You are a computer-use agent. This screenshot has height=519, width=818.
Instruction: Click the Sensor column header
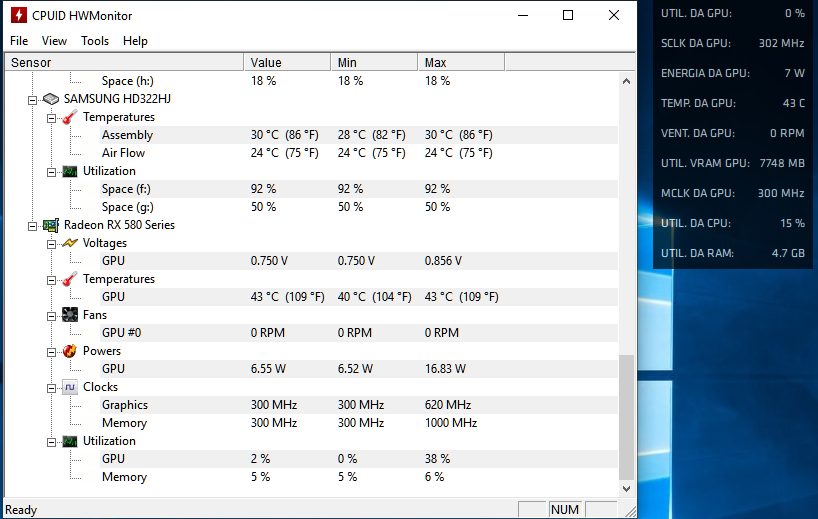click(122, 63)
